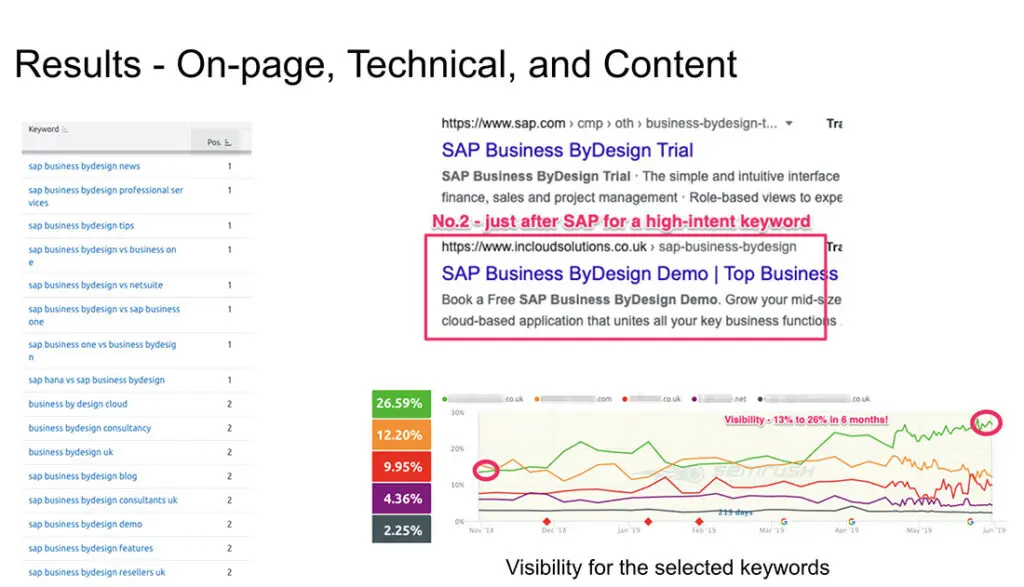Click the 'Visibility for the selected keywords' caption

[667, 567]
